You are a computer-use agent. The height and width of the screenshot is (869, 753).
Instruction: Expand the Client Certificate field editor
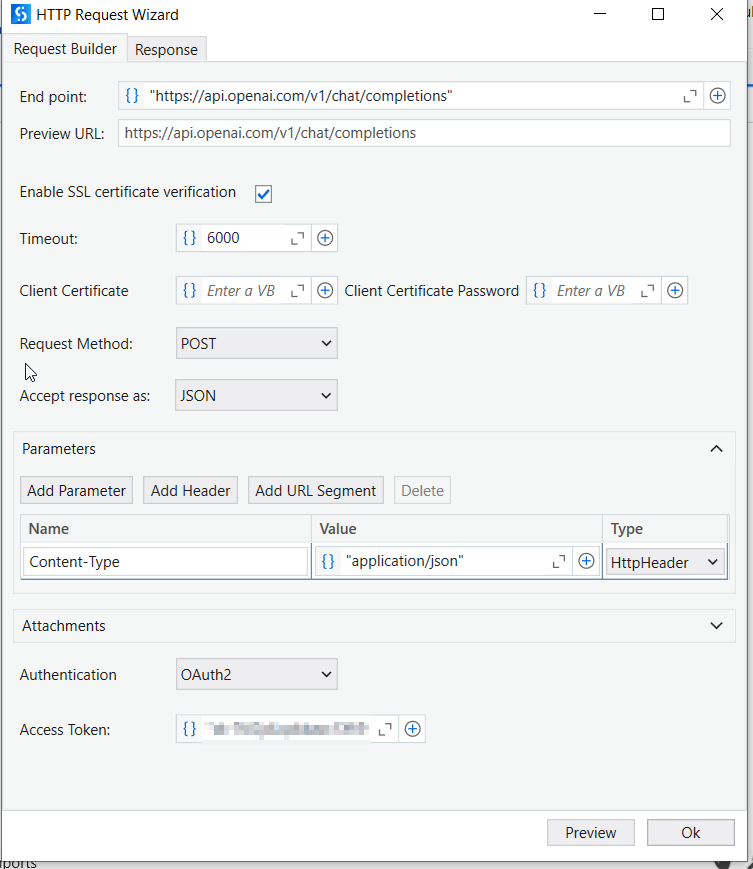(298, 290)
